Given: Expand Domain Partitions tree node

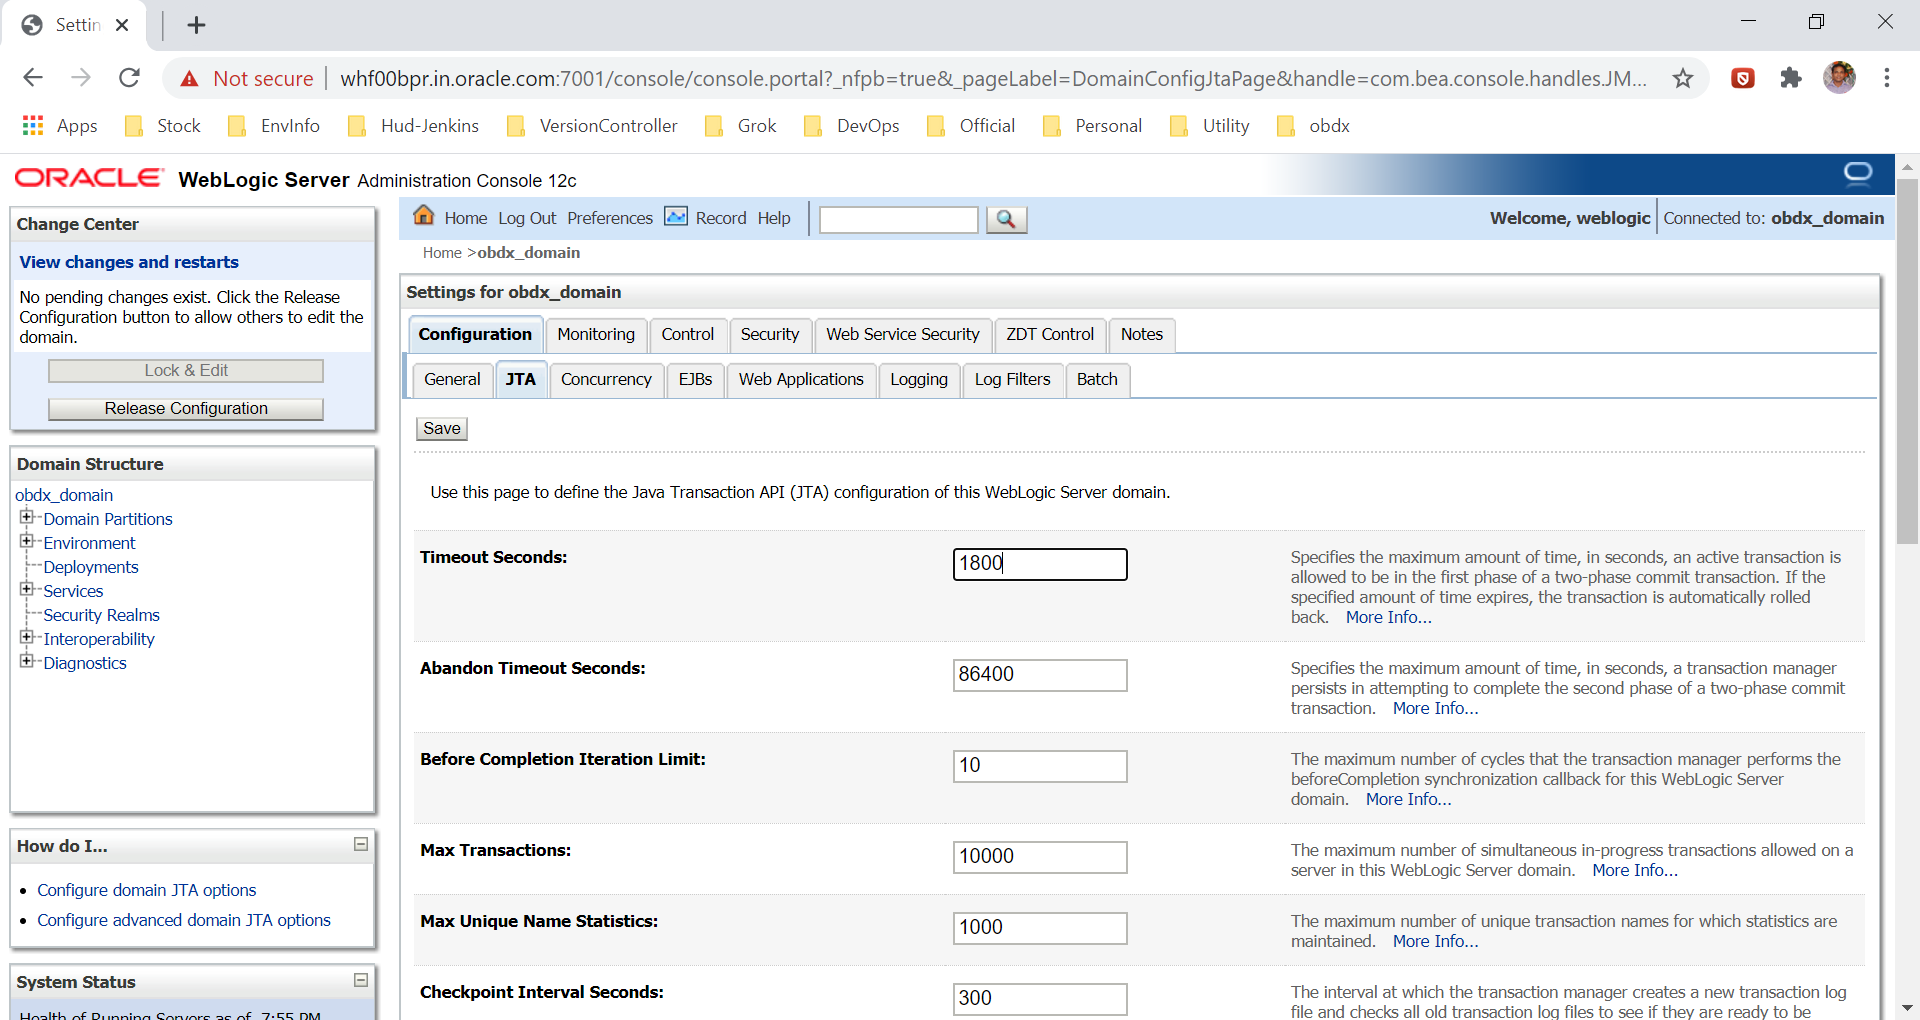Looking at the screenshot, I should point(26,517).
